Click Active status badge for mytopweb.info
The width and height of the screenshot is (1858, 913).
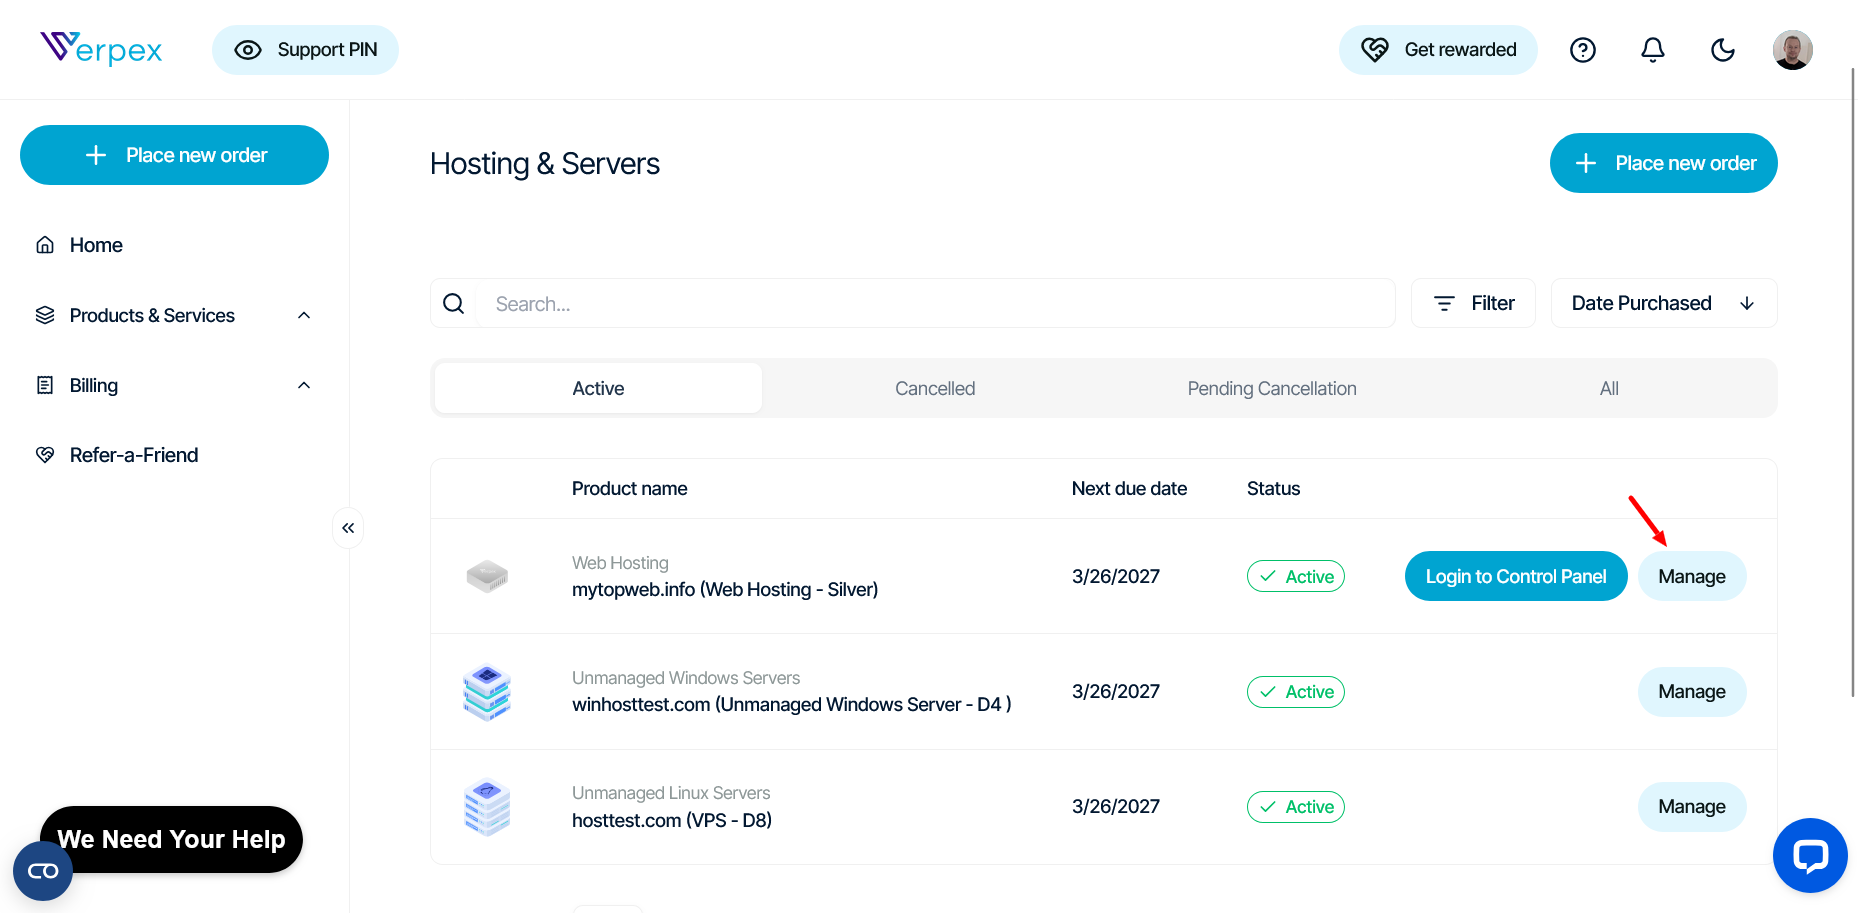1296,576
